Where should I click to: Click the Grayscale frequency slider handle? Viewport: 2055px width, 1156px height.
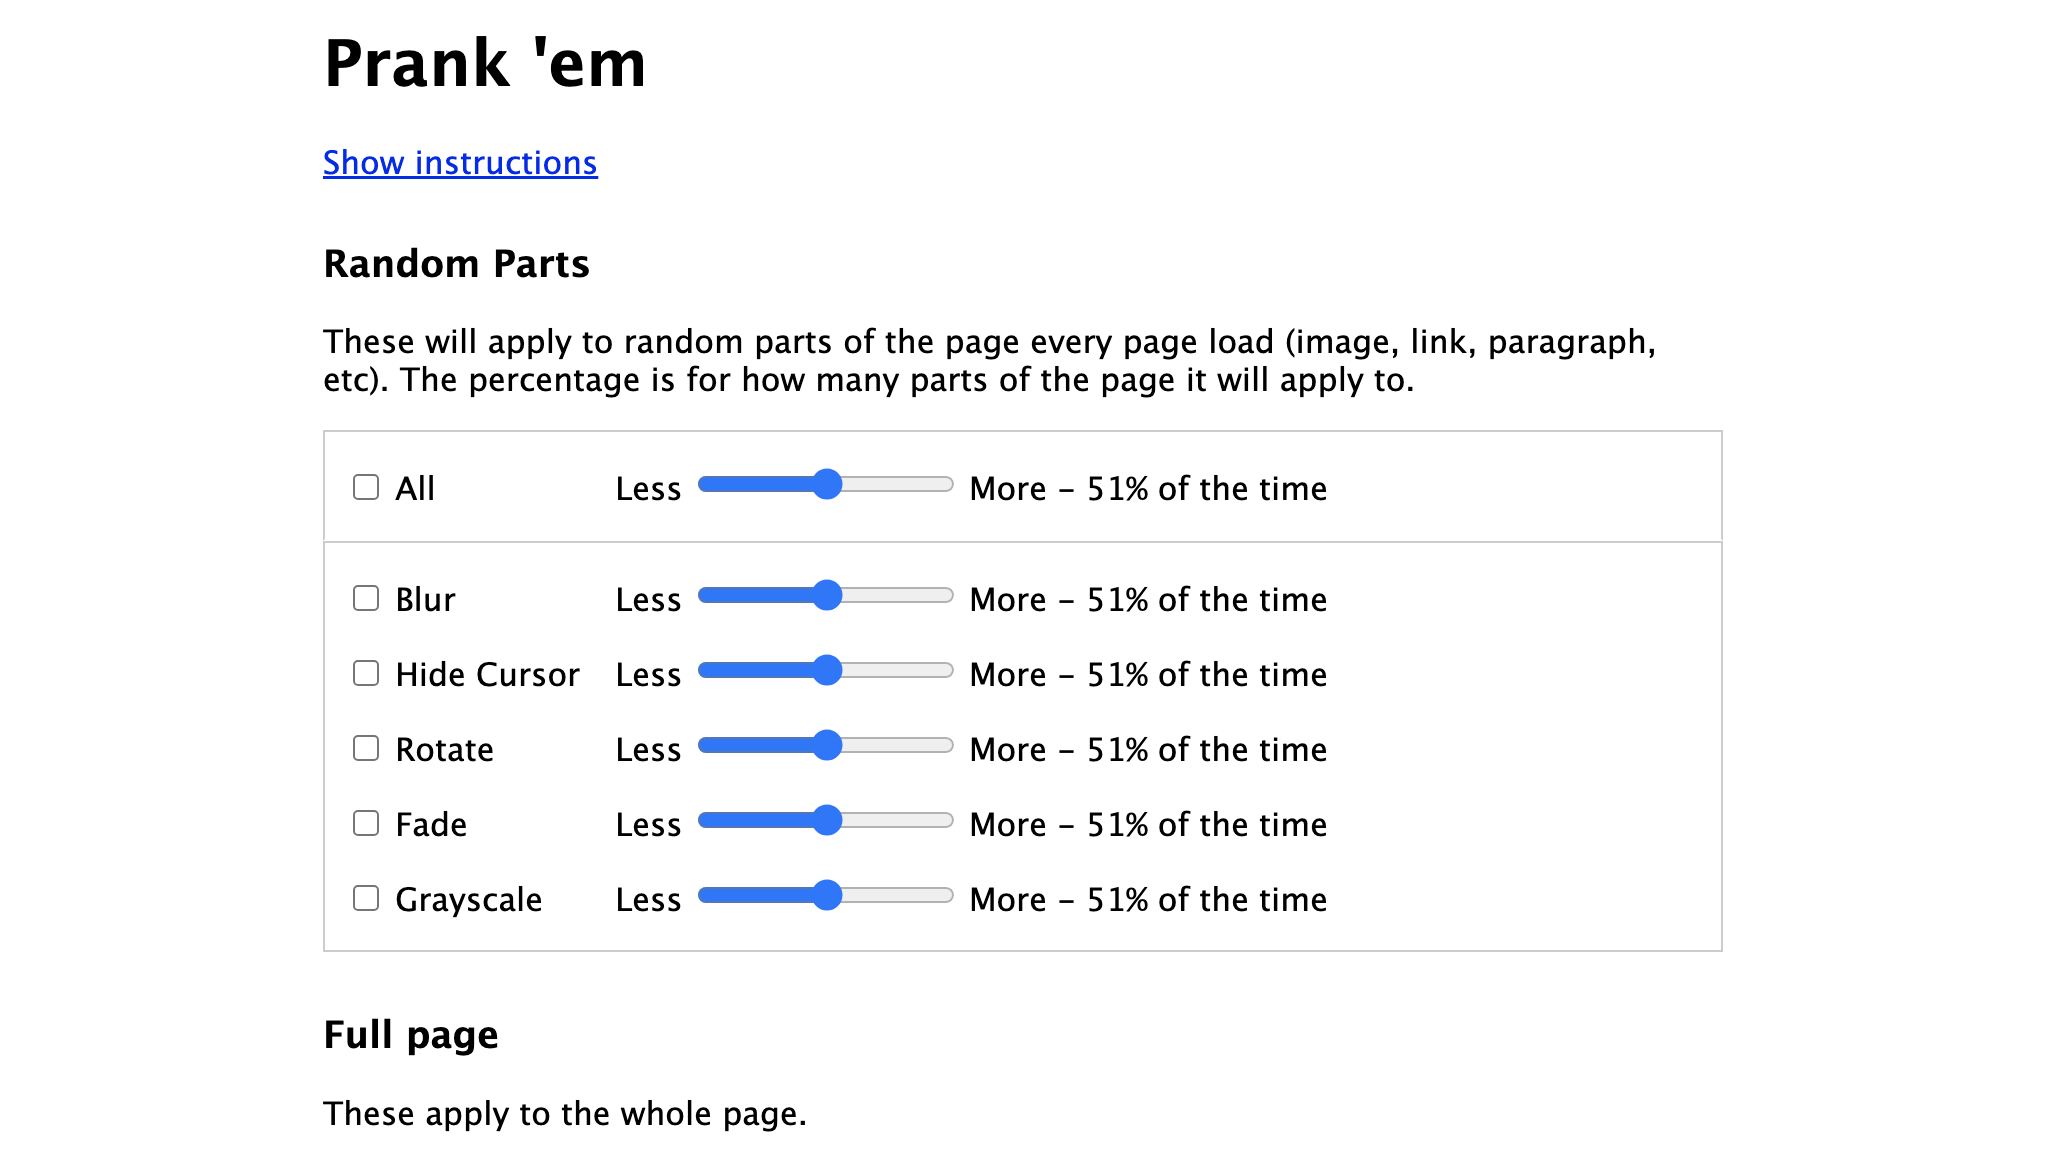pyautogui.click(x=827, y=895)
